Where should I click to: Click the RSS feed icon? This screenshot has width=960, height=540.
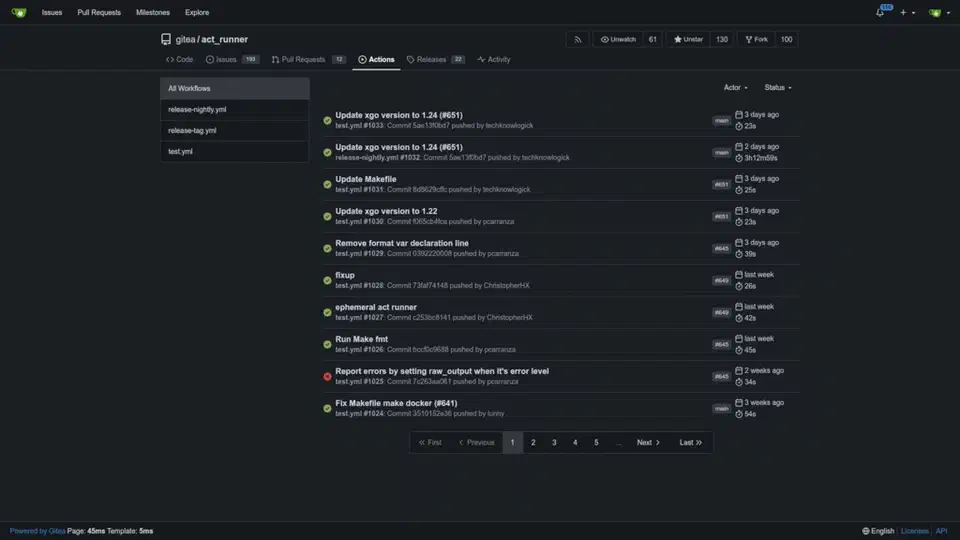click(577, 39)
